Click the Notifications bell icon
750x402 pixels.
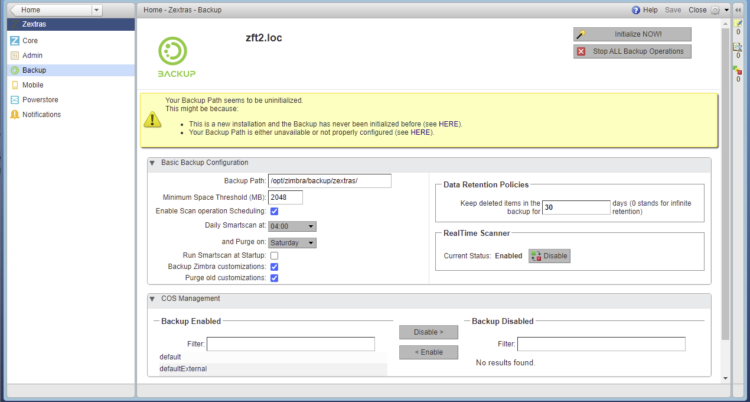15,115
